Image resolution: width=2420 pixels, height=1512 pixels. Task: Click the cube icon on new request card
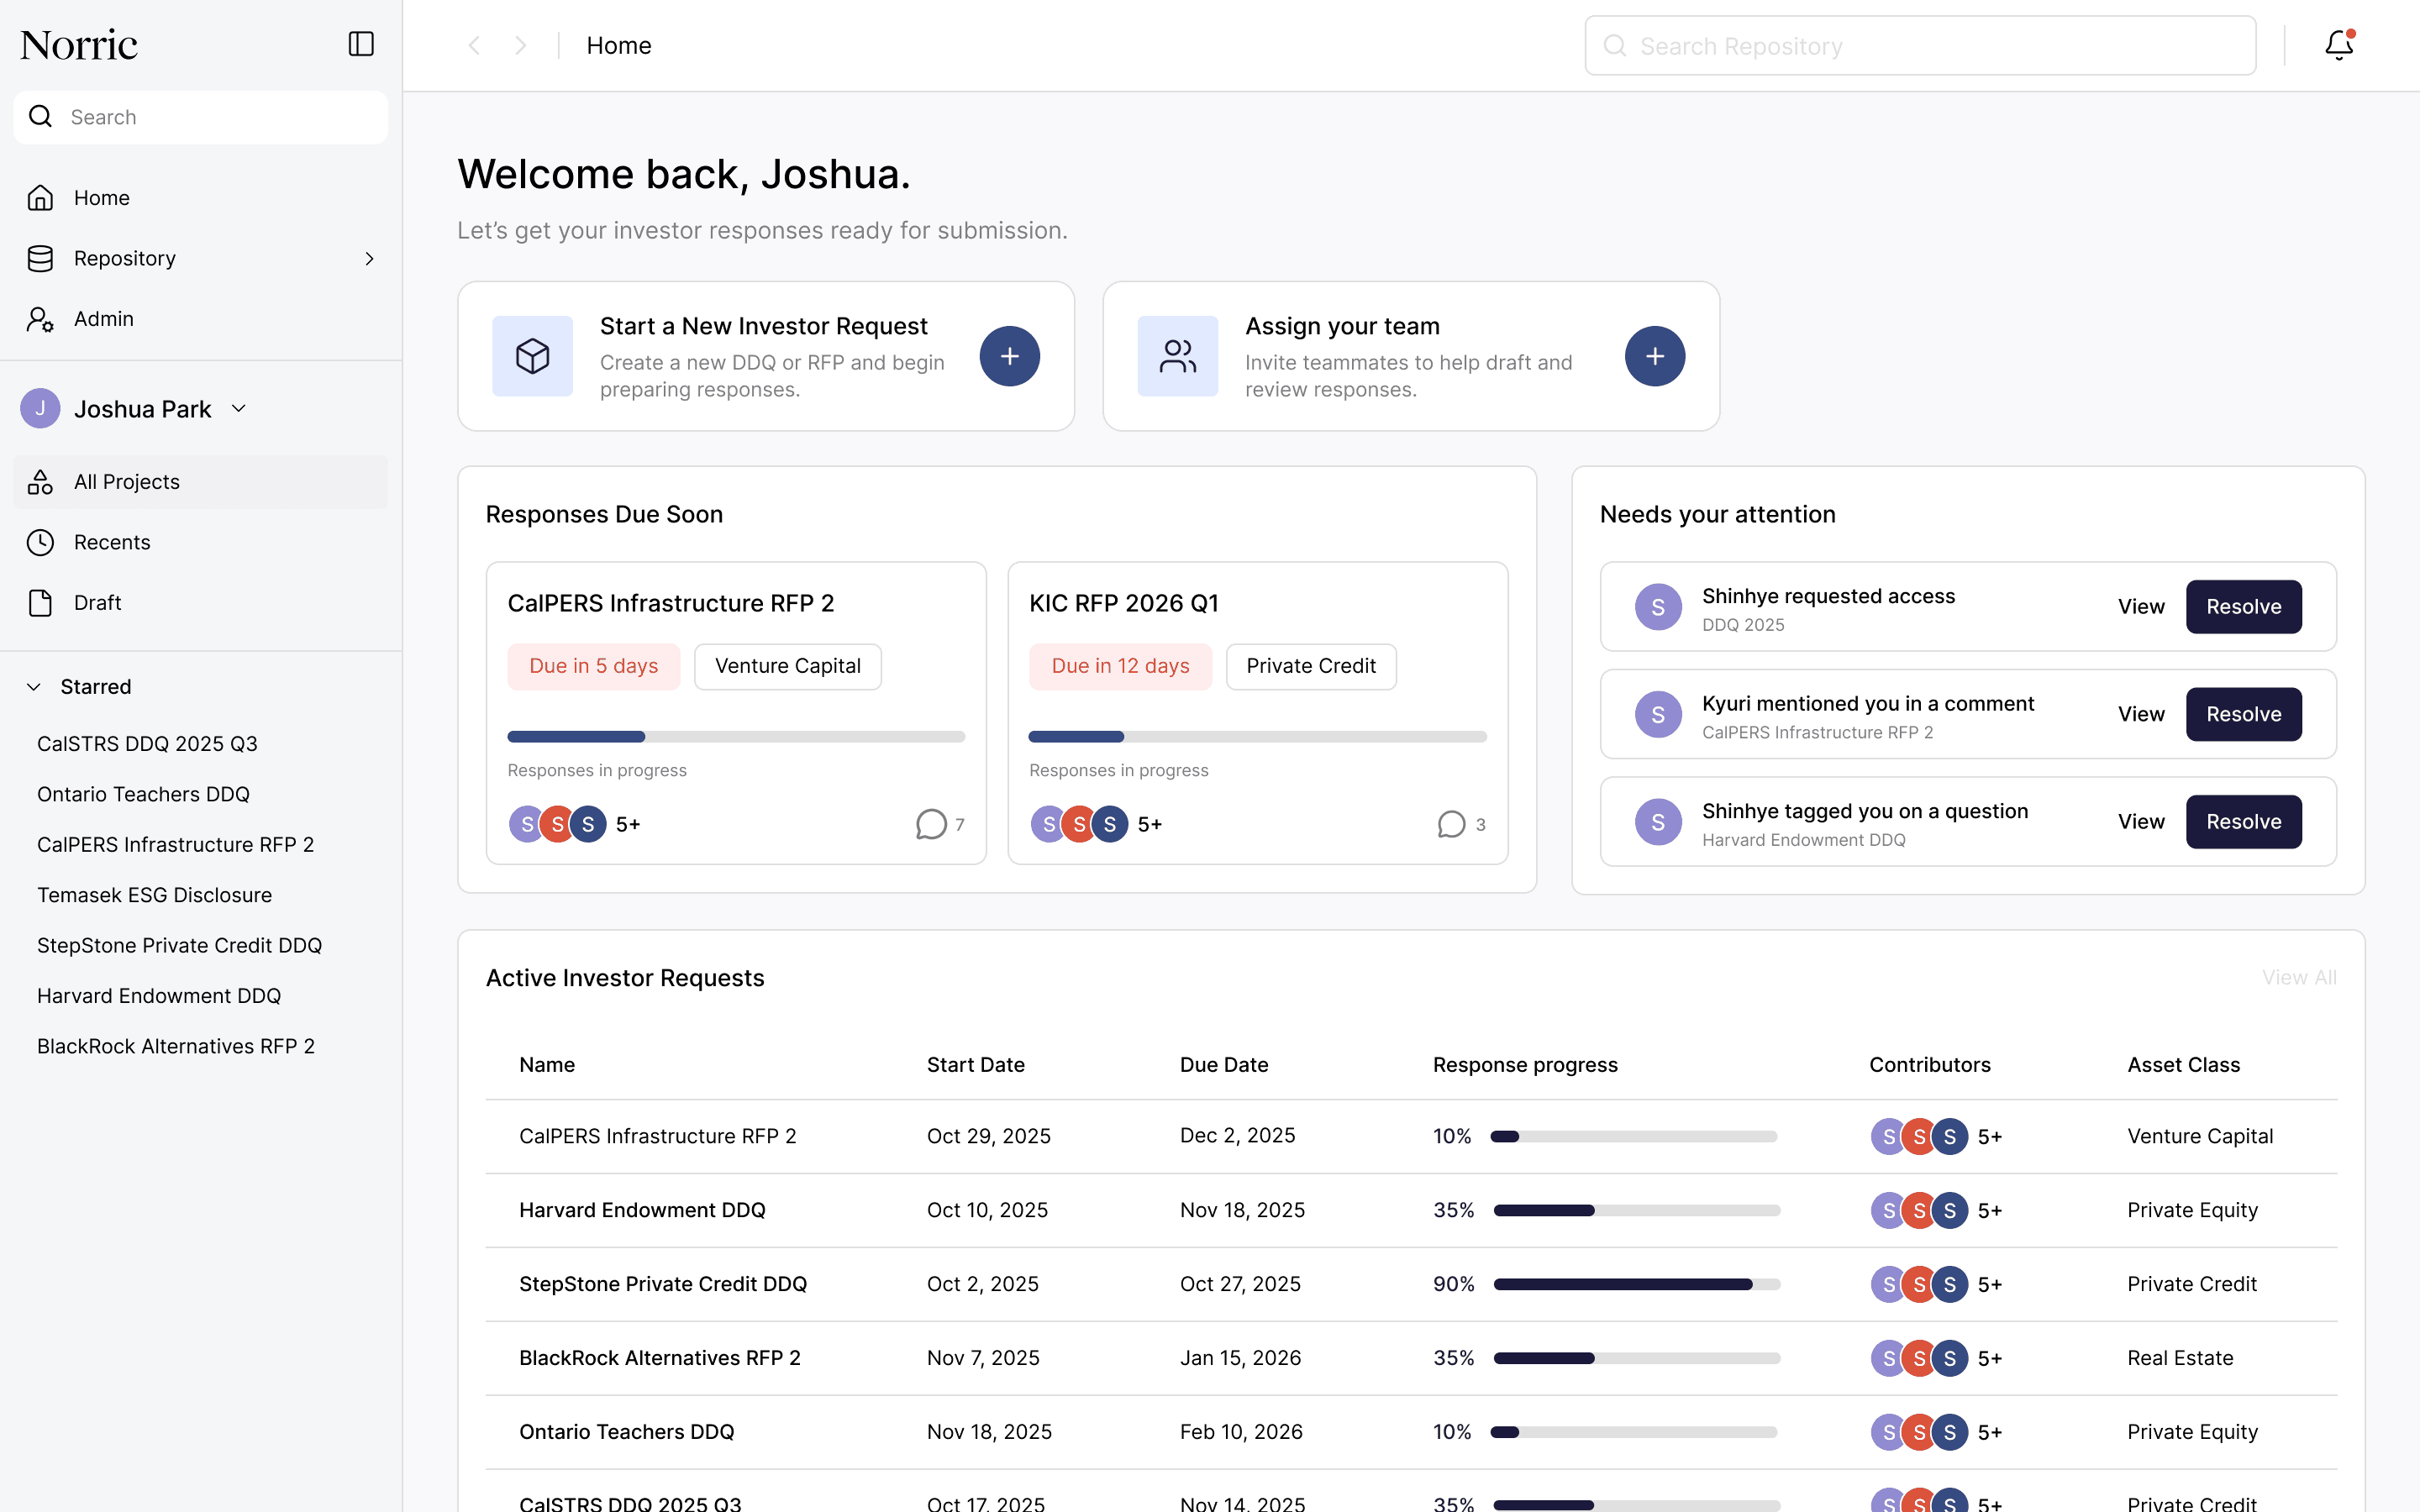point(532,356)
